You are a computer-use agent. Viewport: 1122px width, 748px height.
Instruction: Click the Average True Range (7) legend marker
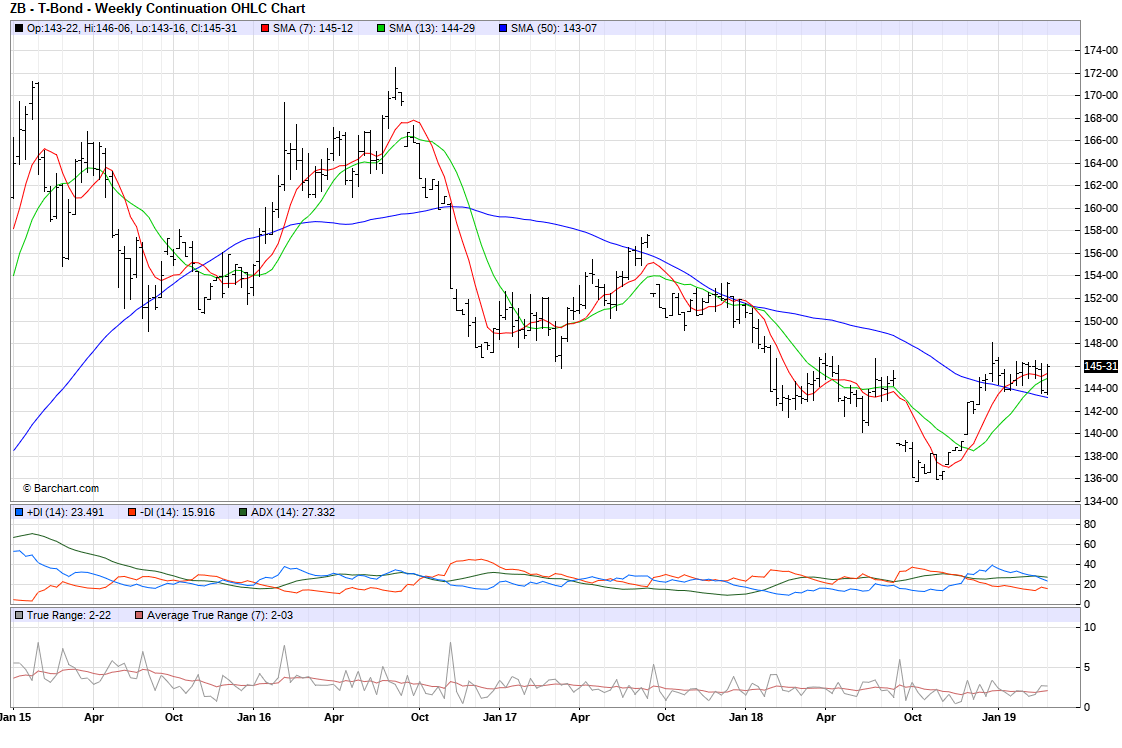[139, 615]
